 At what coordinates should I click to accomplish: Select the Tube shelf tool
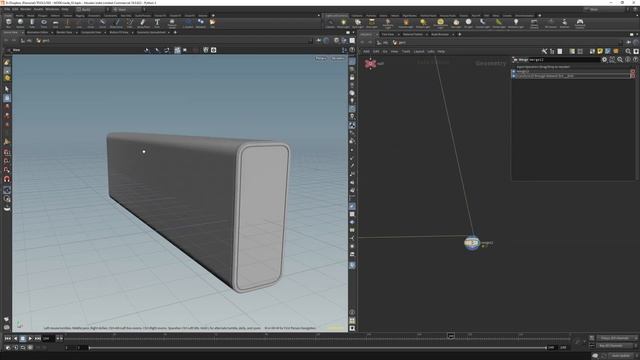click(x=32, y=23)
